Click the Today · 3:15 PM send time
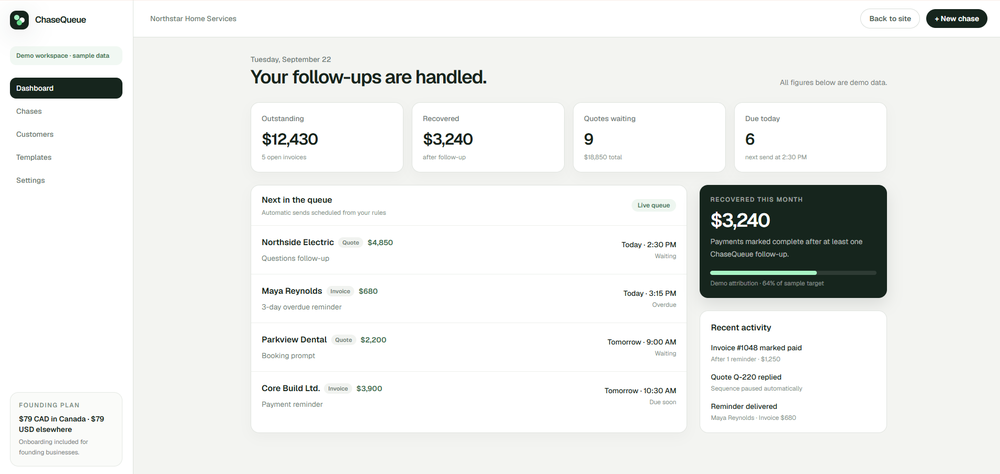 point(649,293)
